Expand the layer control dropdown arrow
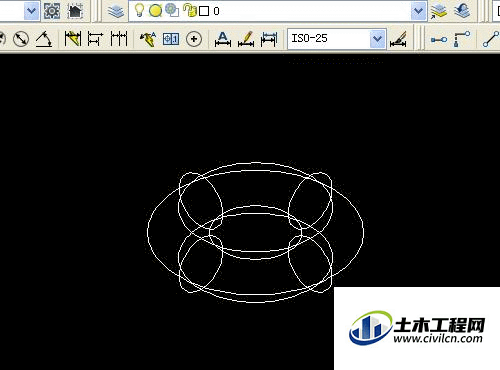Viewport: 500px width, 370px height. [x=418, y=11]
